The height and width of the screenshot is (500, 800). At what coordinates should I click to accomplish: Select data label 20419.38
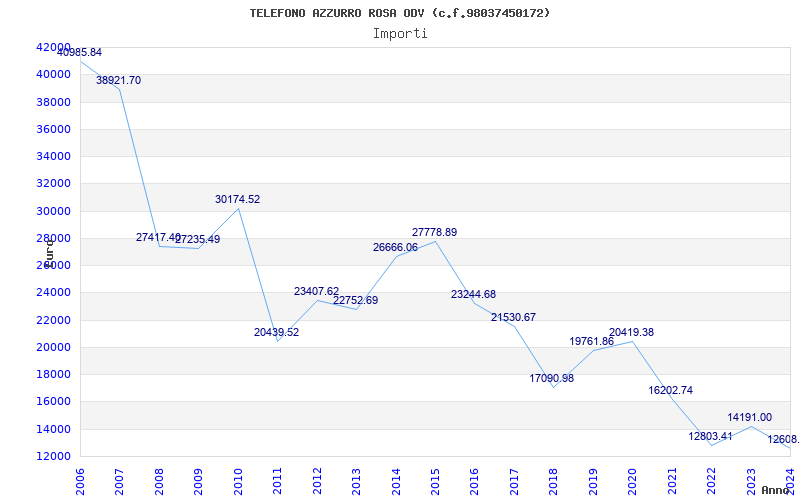pyautogui.click(x=632, y=333)
